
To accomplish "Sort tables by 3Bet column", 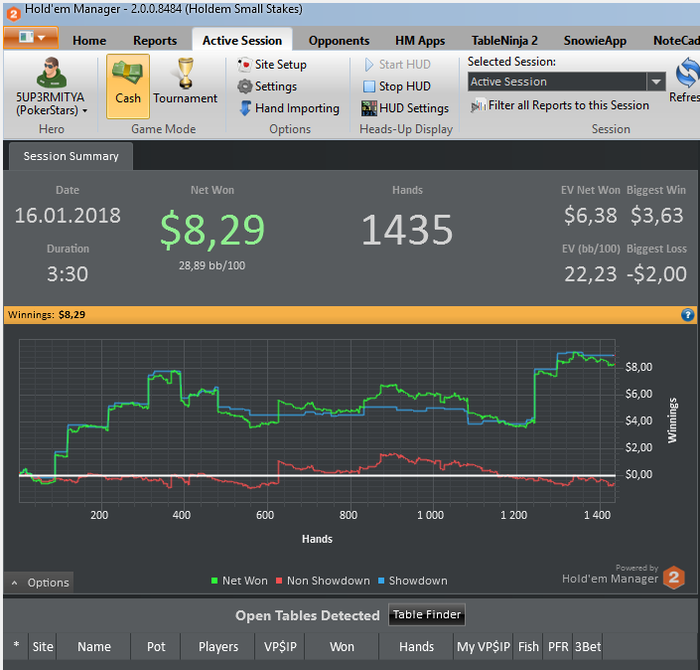I will (x=588, y=646).
